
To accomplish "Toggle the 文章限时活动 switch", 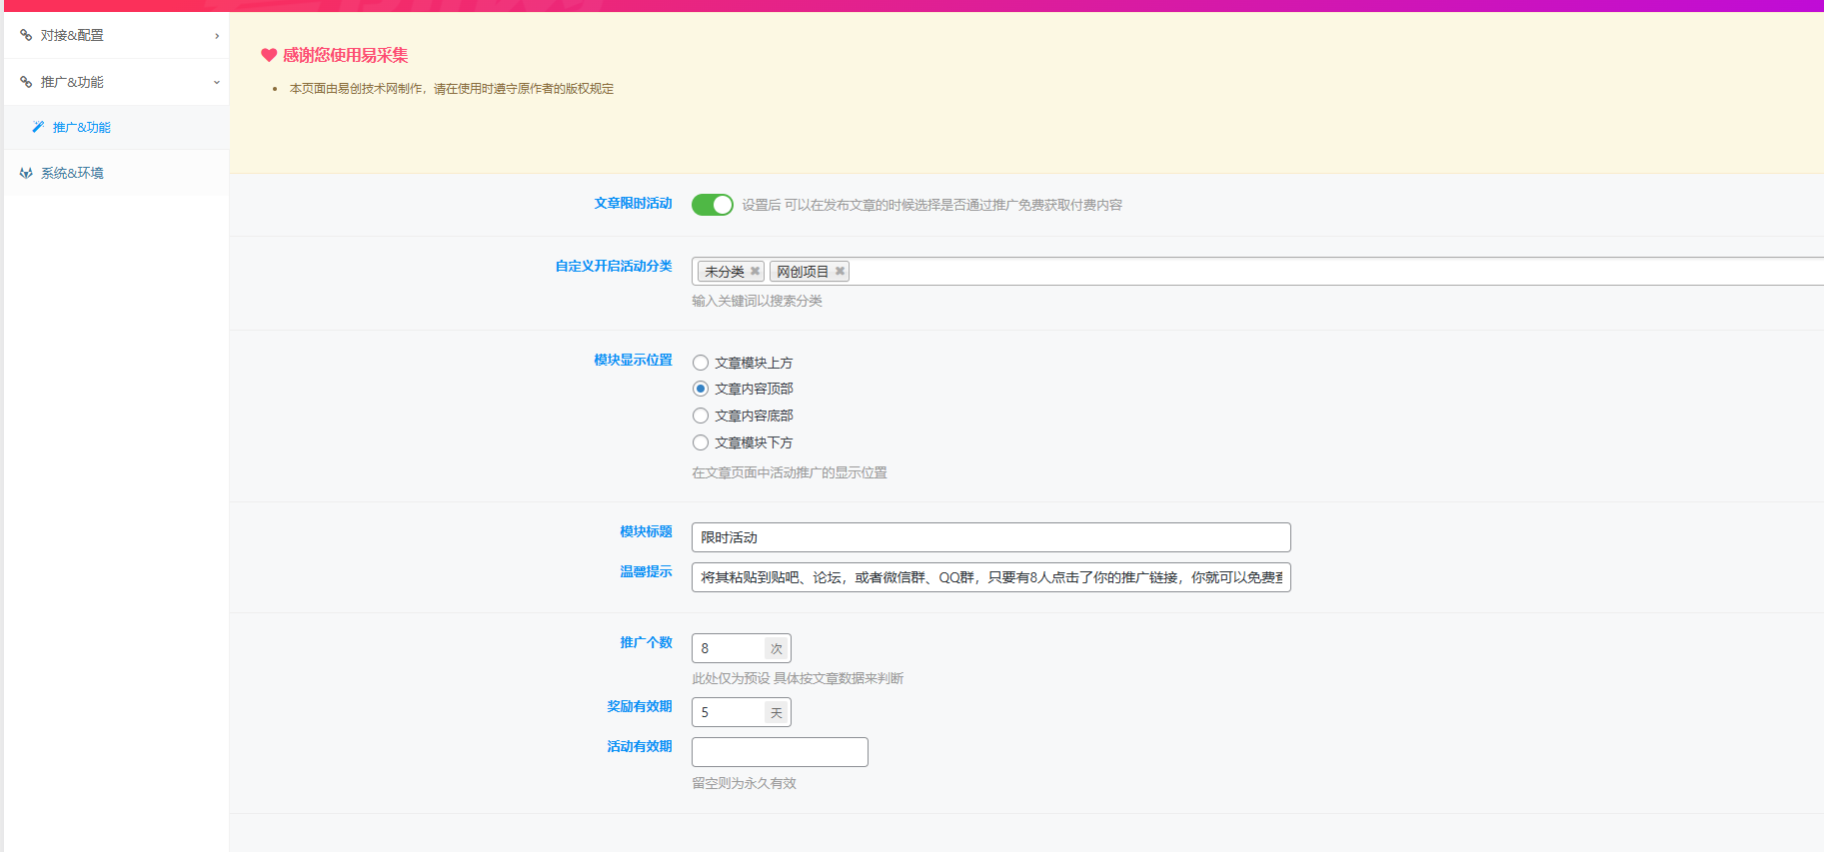I will (712, 205).
